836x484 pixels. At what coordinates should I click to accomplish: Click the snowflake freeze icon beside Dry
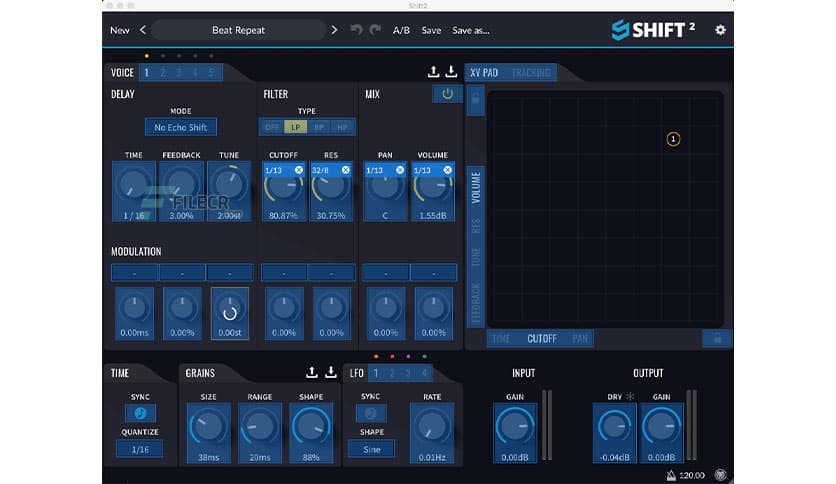point(630,397)
